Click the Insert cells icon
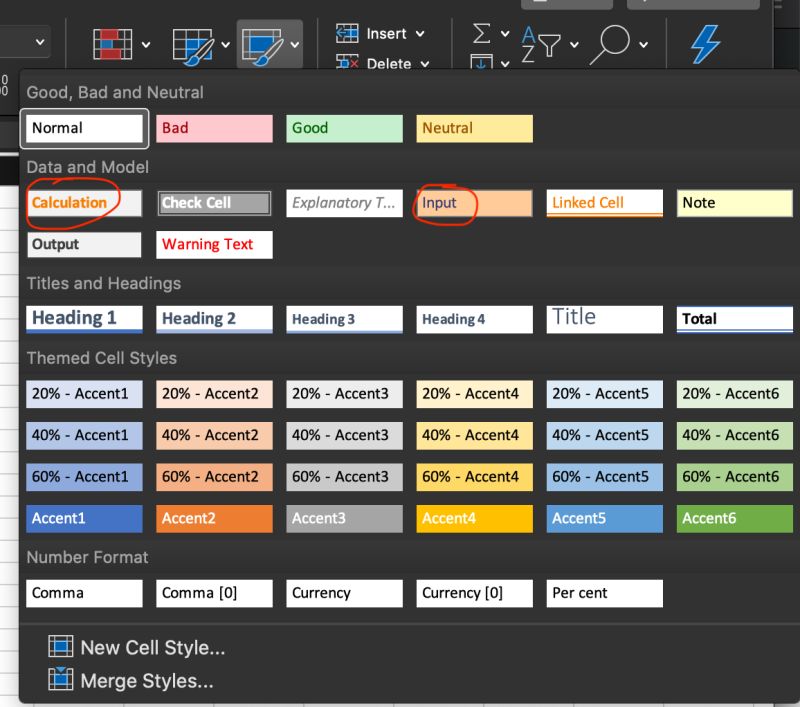 click(x=346, y=32)
